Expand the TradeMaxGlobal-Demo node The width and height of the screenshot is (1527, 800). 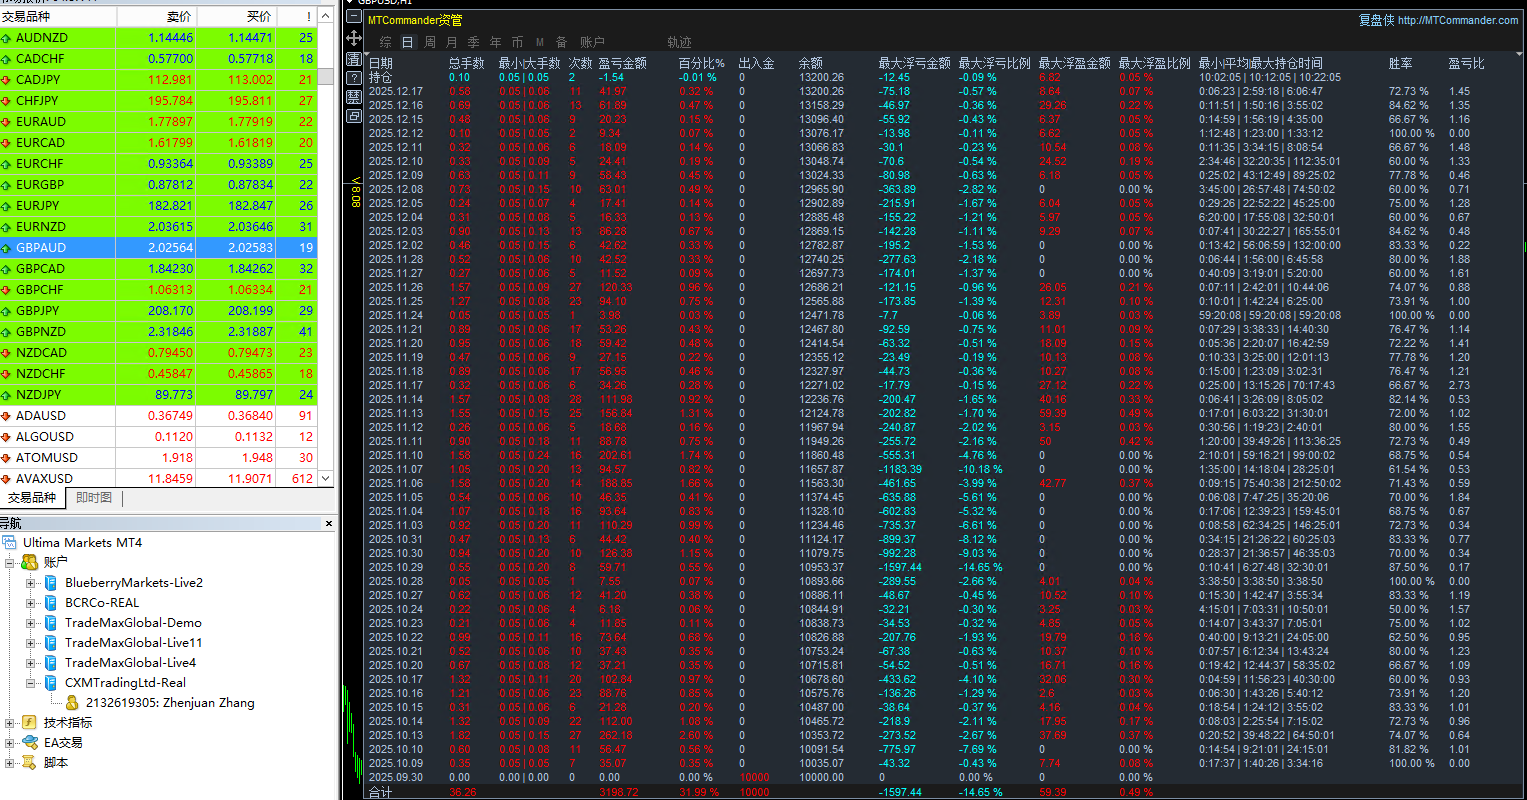coord(30,623)
